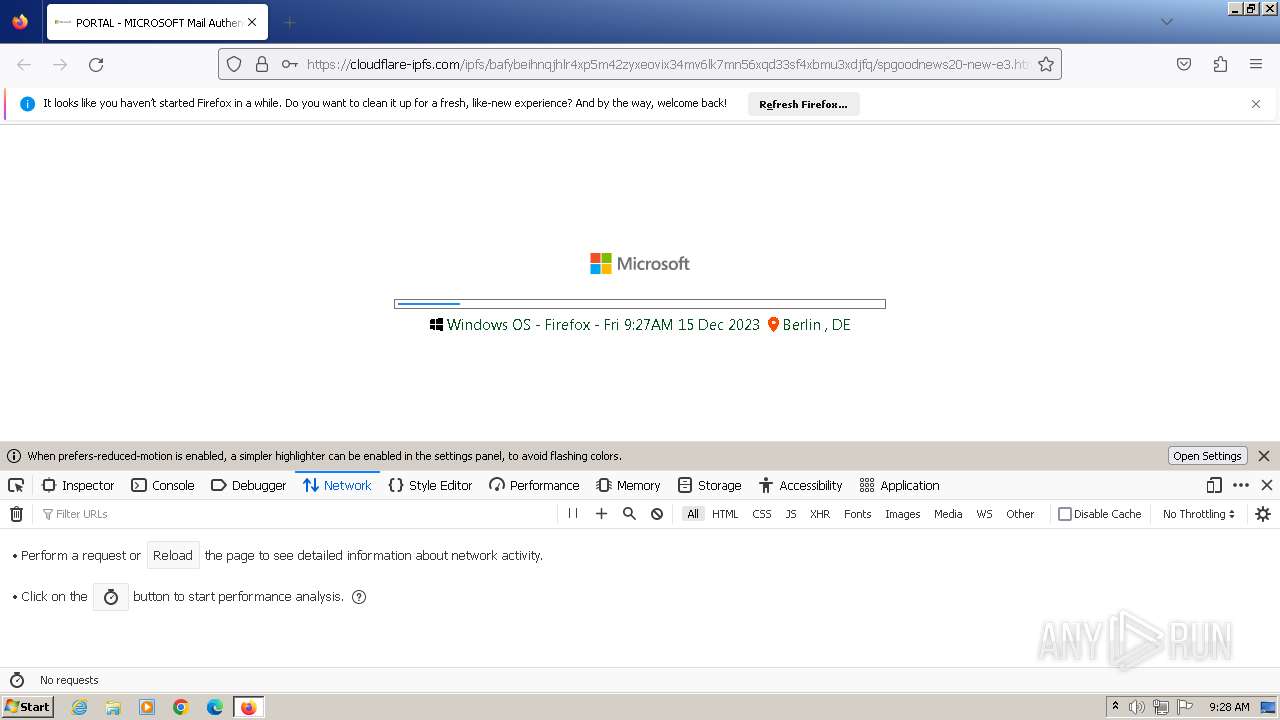Image resolution: width=1280 pixels, height=720 pixels.
Task: Open the No Throttling dropdown
Action: pyautogui.click(x=1198, y=514)
